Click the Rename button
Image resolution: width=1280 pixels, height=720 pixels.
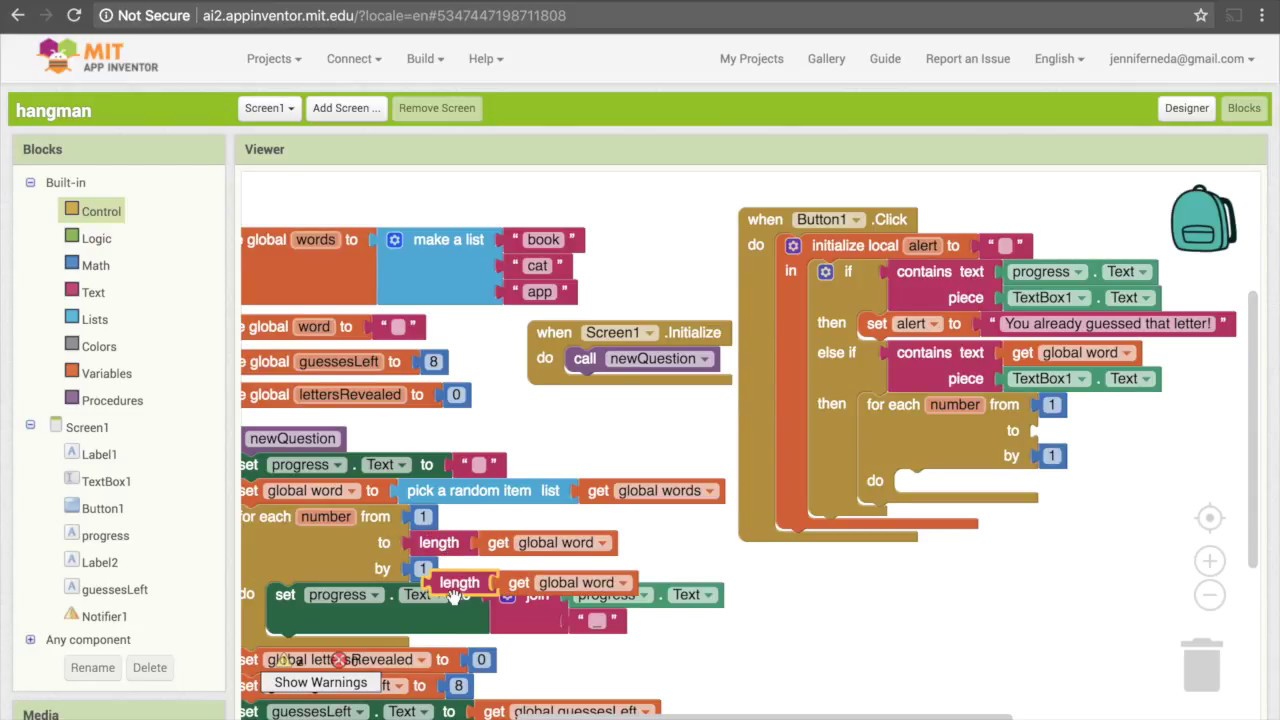point(92,668)
